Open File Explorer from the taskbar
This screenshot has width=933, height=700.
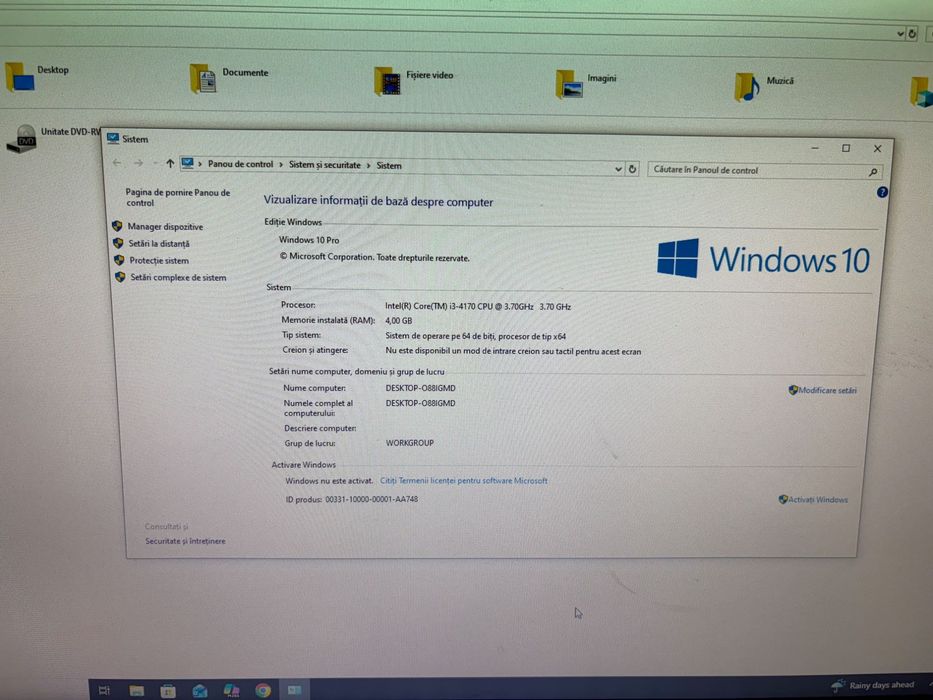pyautogui.click(x=136, y=690)
